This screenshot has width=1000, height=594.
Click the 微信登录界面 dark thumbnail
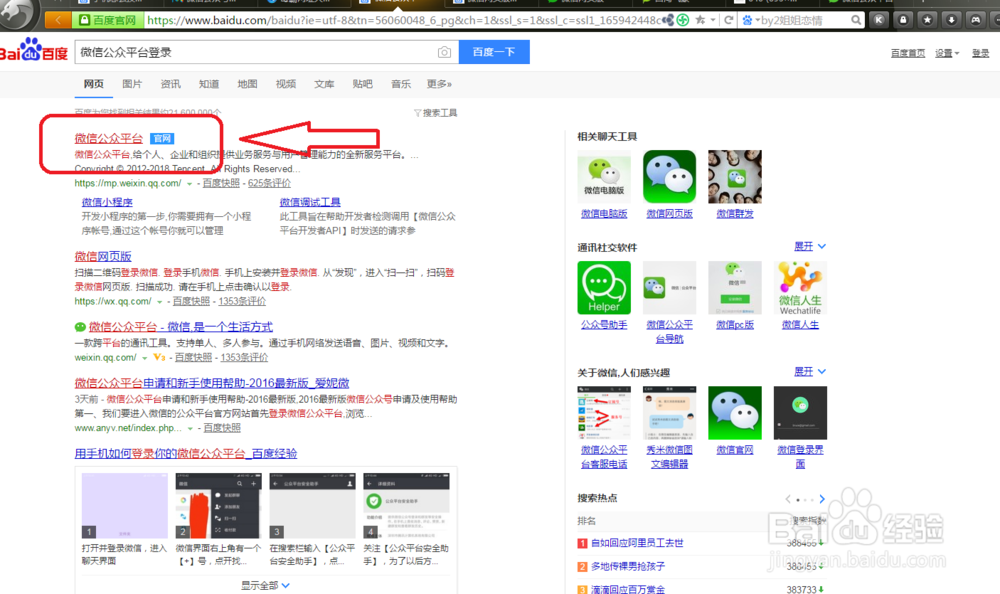click(x=800, y=413)
